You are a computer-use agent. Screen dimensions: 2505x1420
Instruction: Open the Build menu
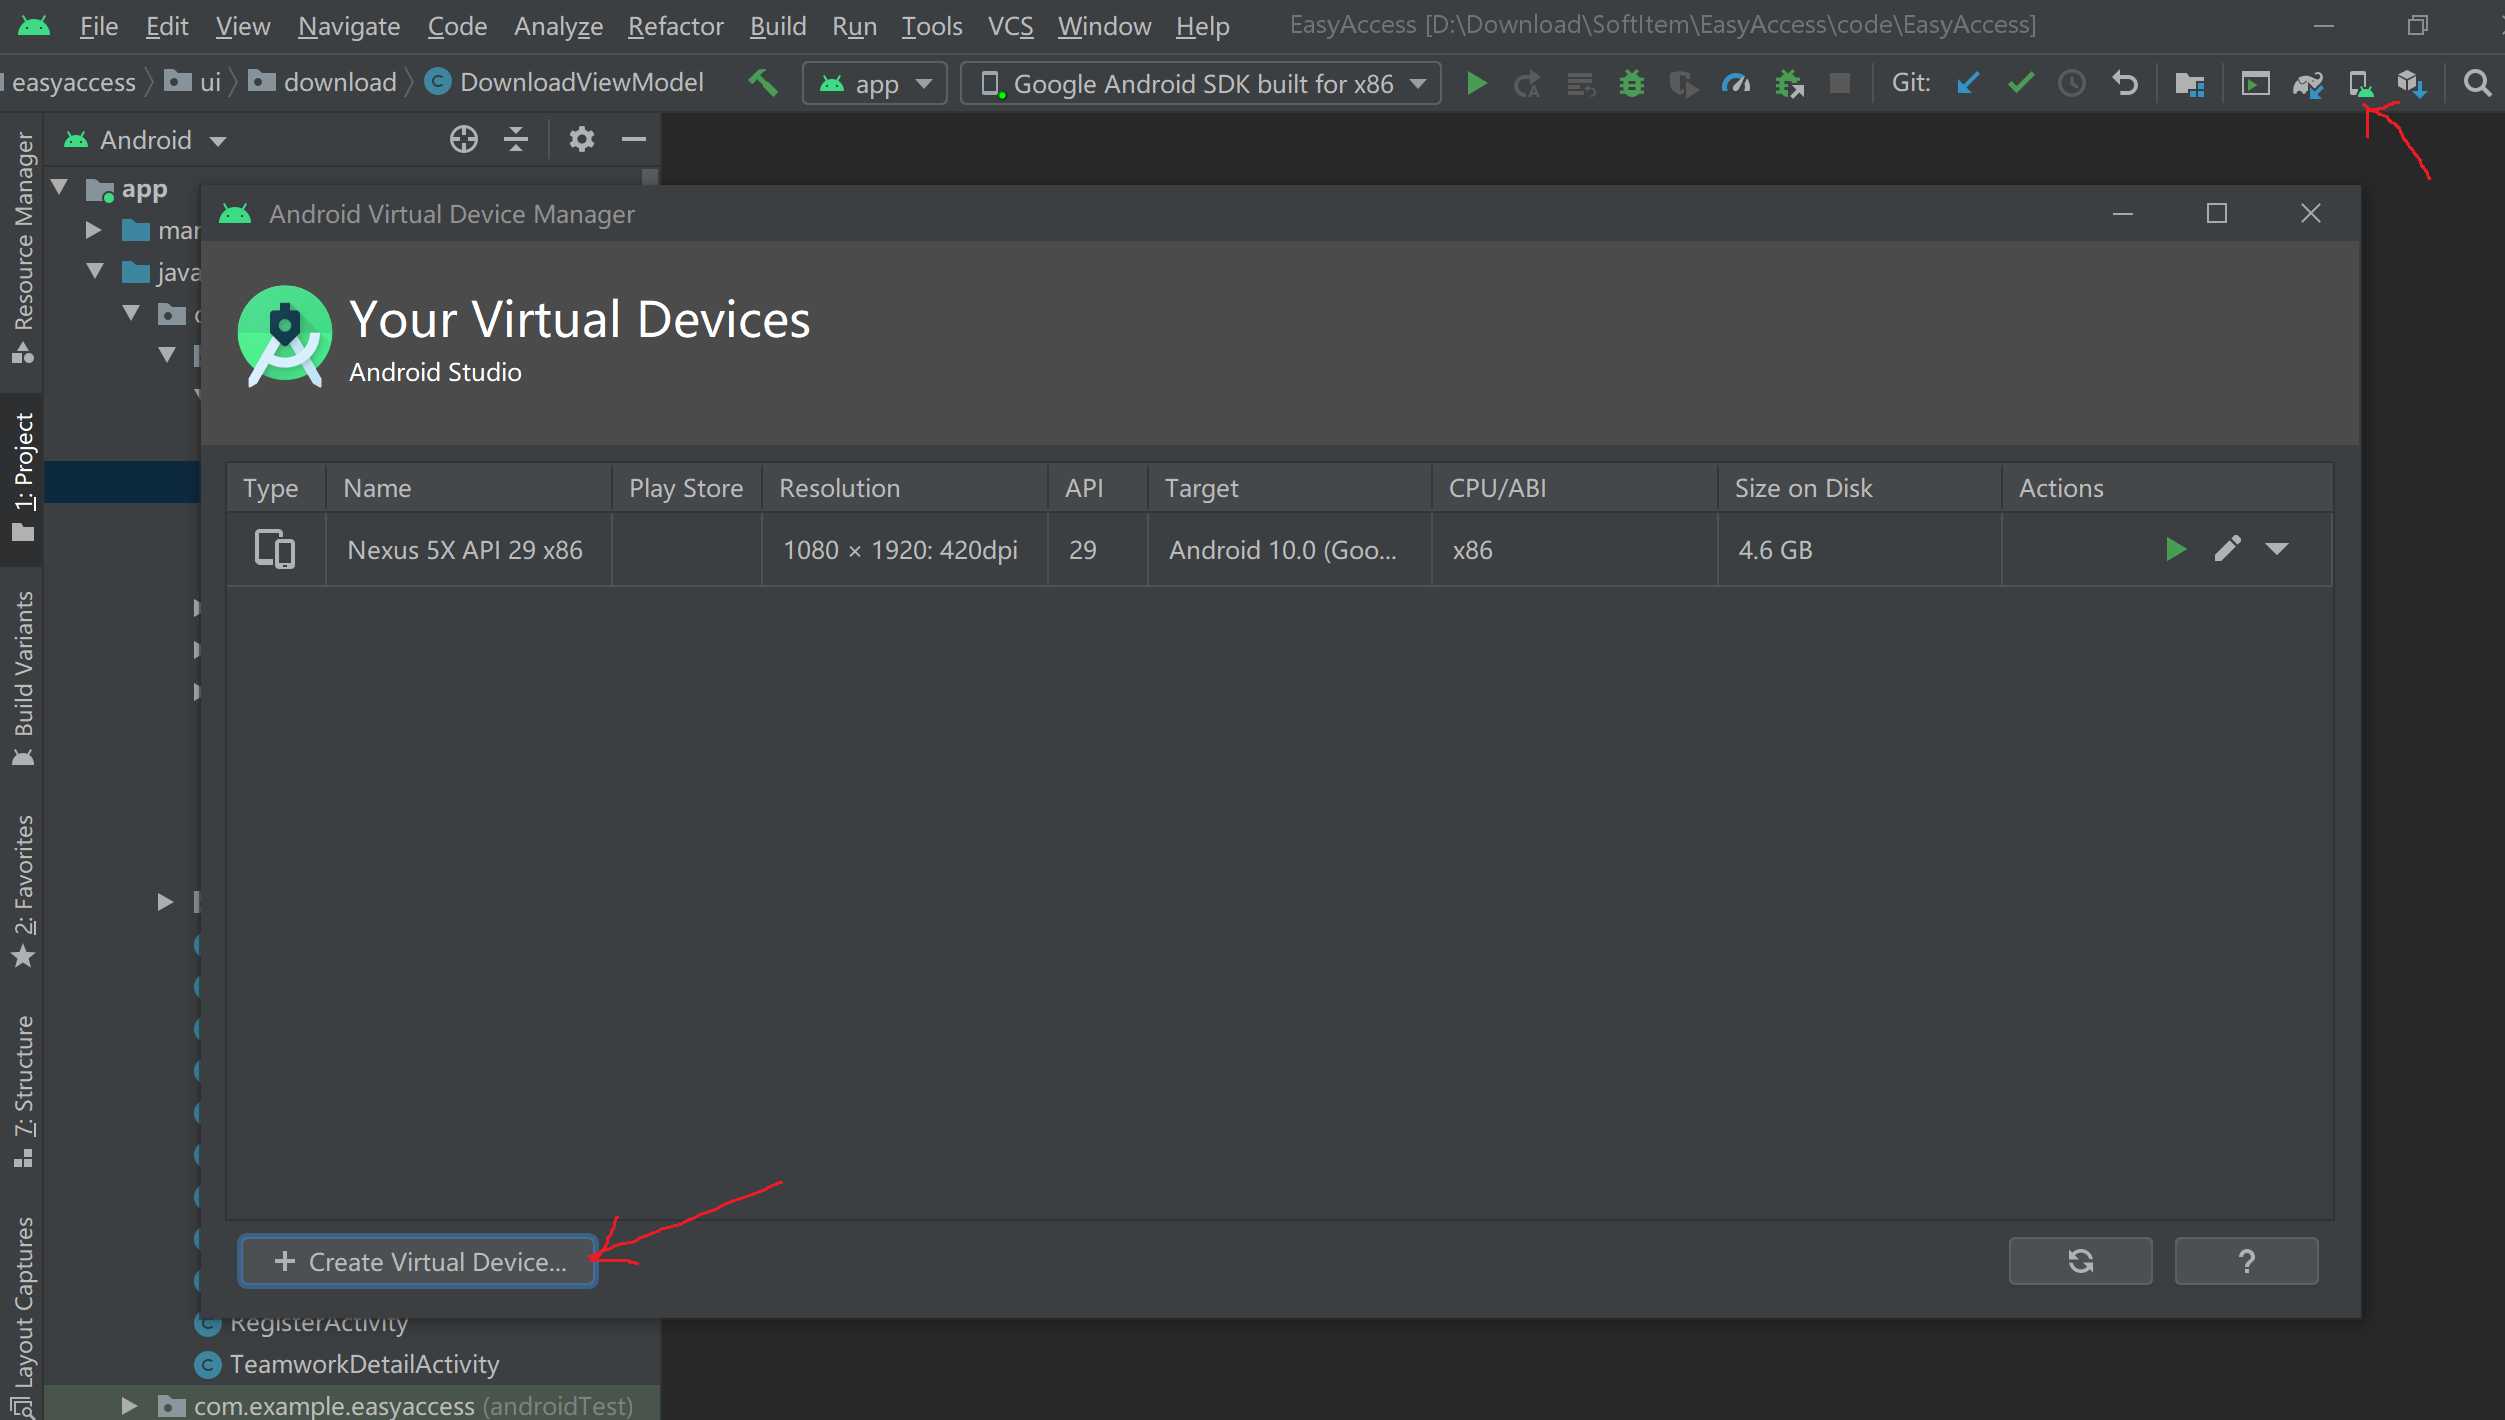779,22
